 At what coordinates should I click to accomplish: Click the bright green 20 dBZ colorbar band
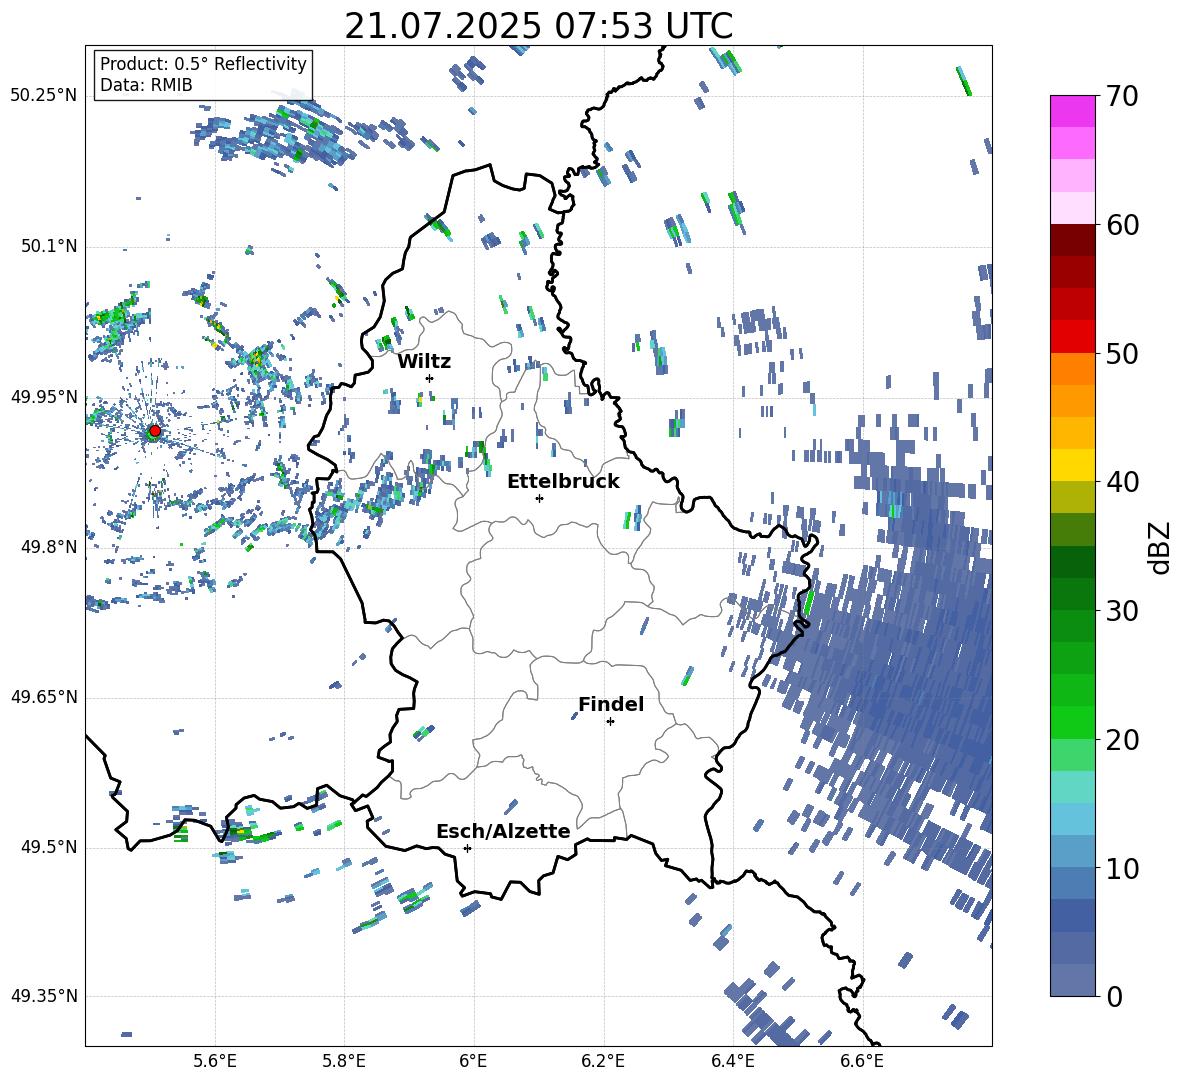[1072, 722]
